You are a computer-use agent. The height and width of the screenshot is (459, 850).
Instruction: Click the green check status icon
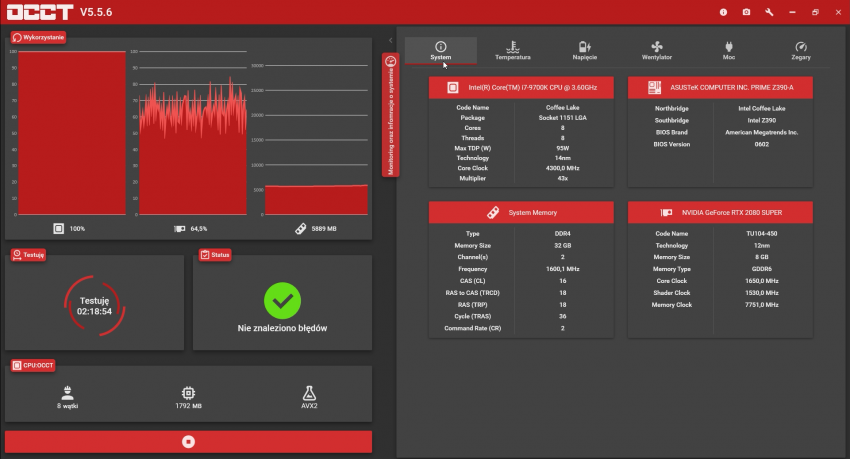282,301
